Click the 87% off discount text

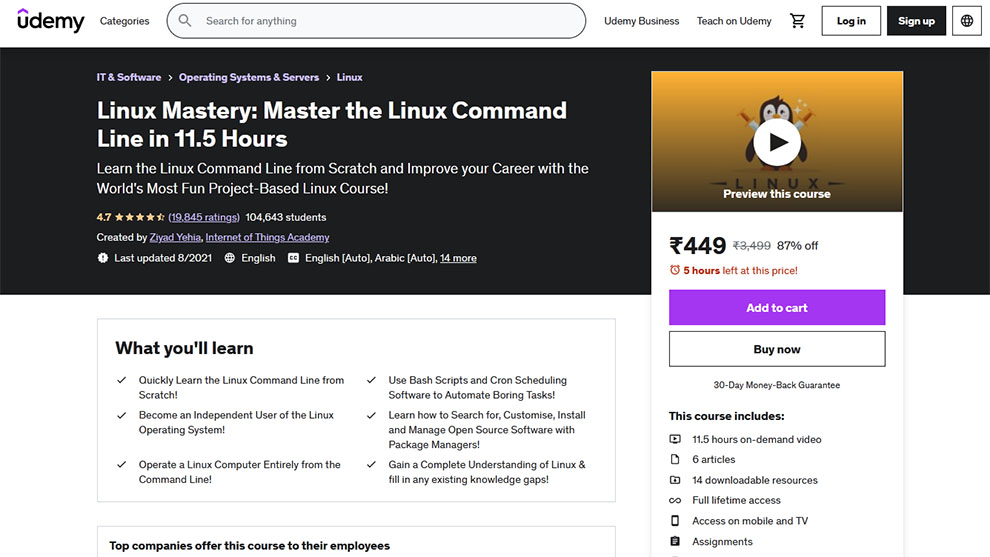(797, 246)
